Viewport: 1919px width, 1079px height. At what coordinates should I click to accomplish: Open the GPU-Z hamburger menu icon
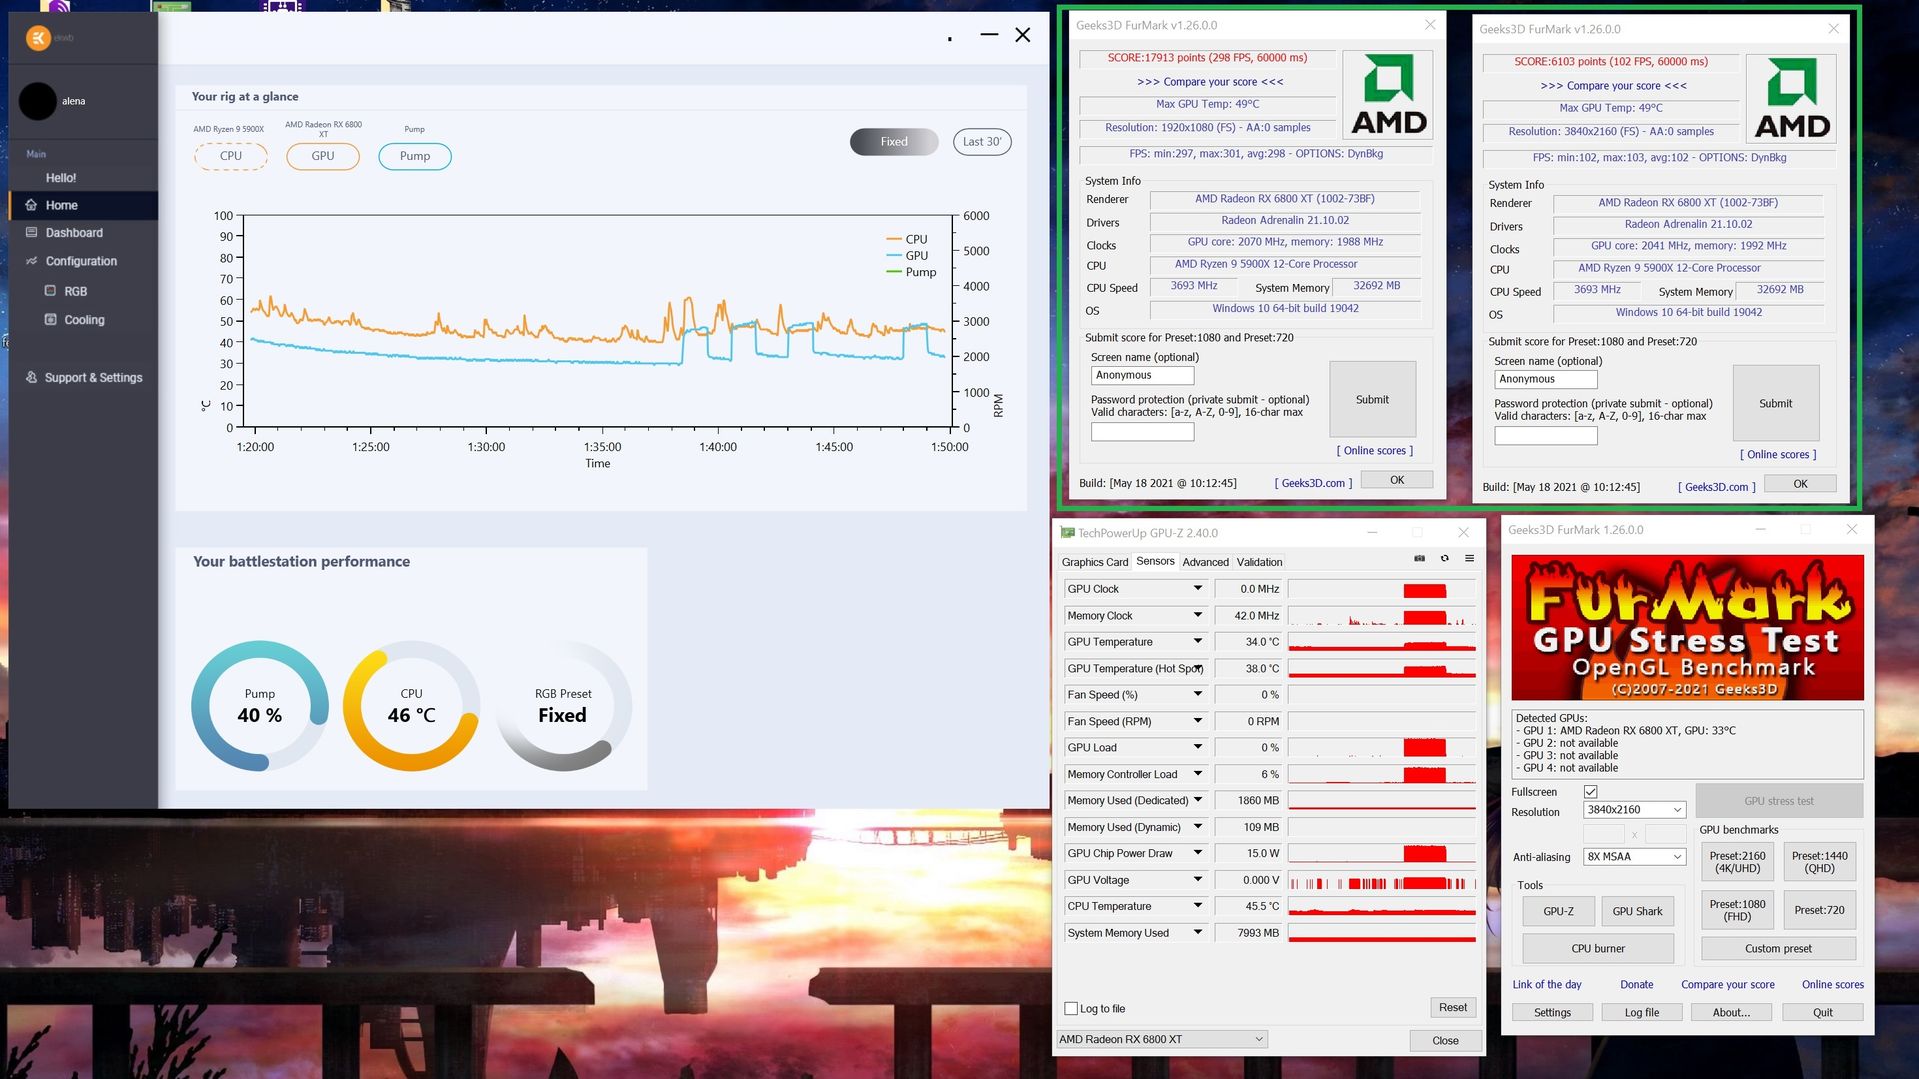pos(1469,559)
